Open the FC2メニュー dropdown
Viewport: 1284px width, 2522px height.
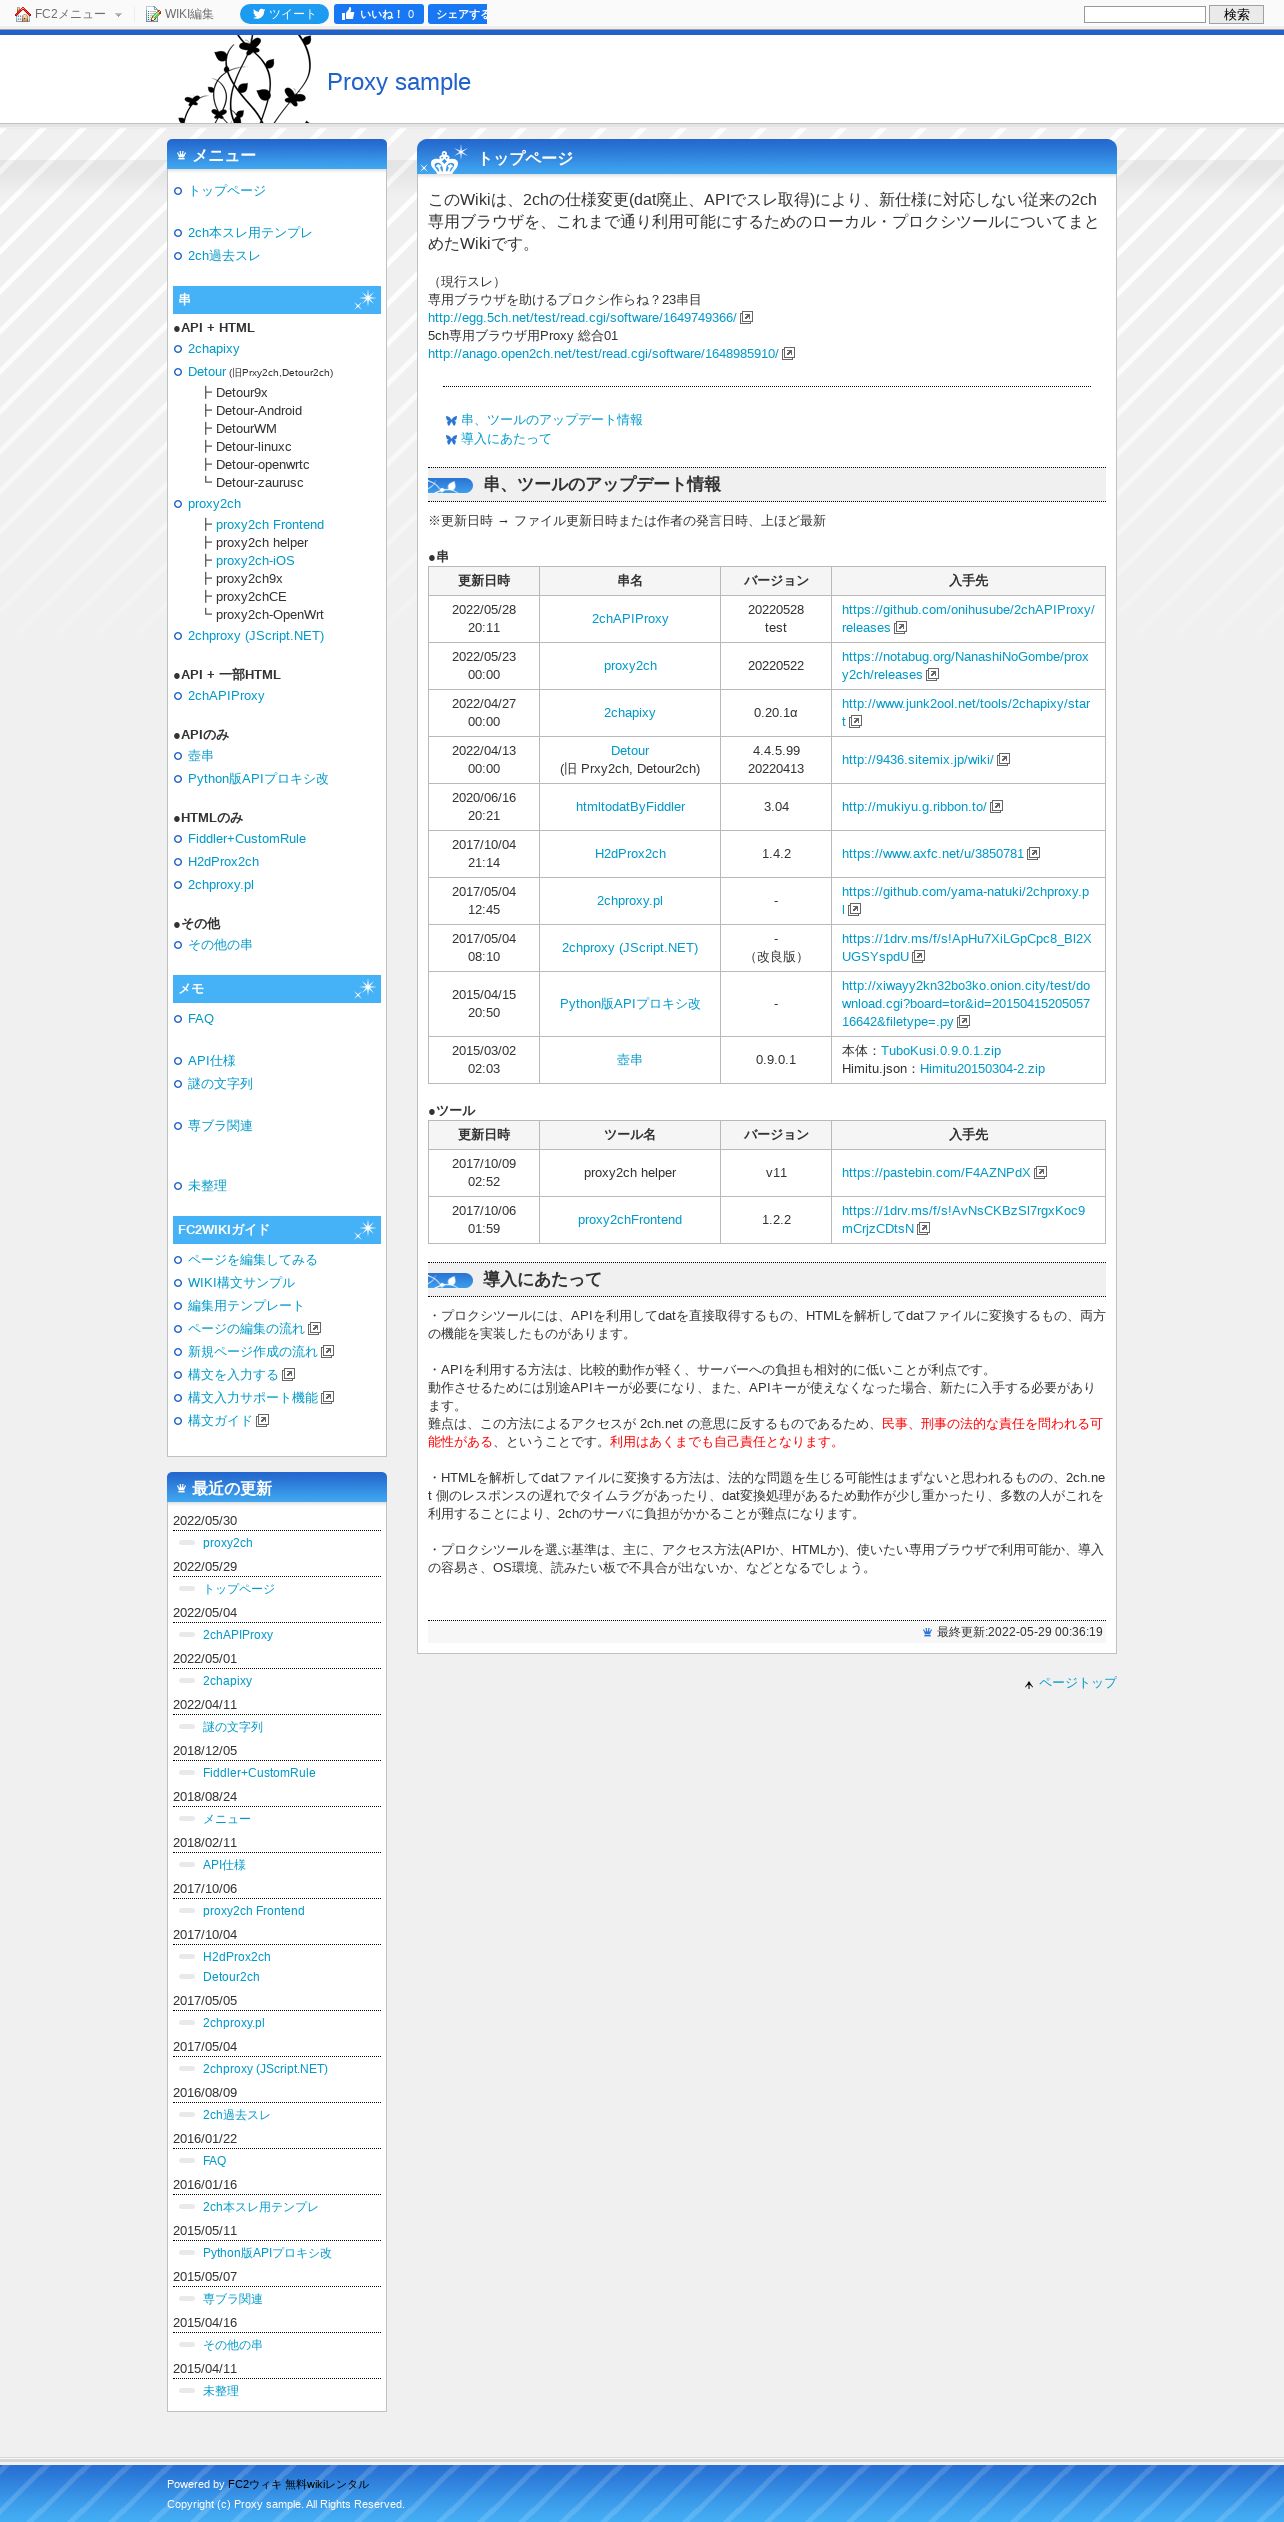click(x=68, y=14)
